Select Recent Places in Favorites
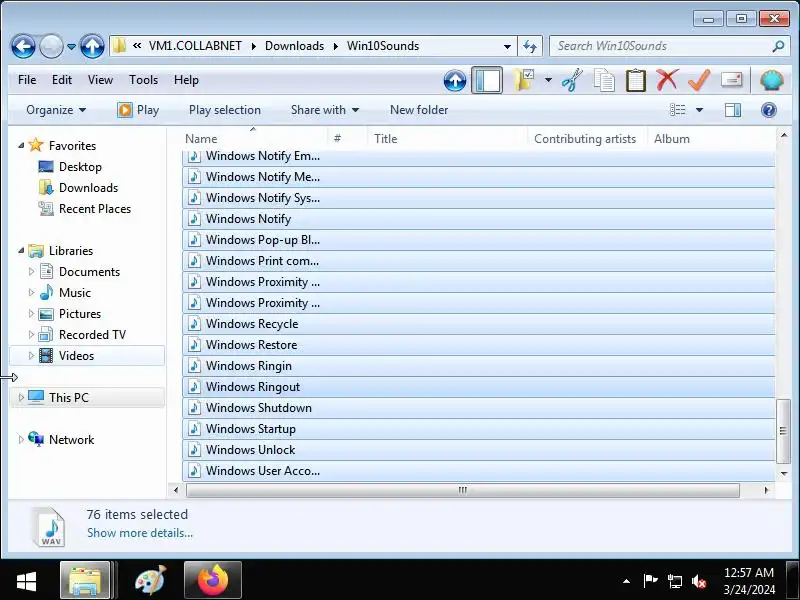 click(95, 209)
